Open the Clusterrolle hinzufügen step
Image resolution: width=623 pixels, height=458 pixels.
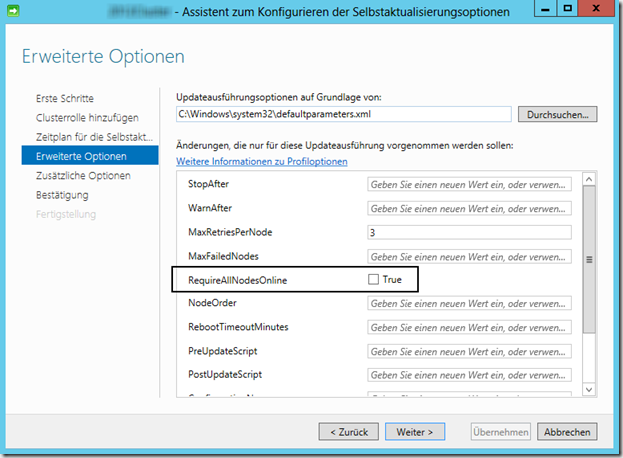(87, 118)
